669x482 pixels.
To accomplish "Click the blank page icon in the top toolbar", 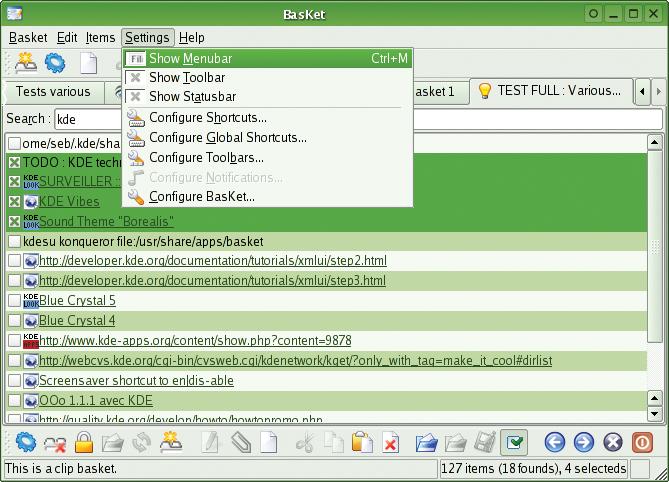I will 89,63.
